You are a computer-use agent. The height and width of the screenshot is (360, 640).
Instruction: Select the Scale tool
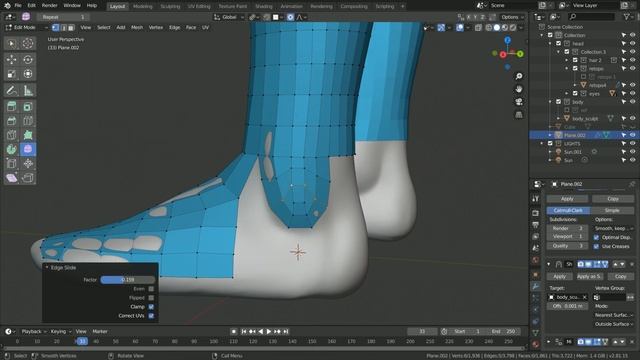pos(11,74)
